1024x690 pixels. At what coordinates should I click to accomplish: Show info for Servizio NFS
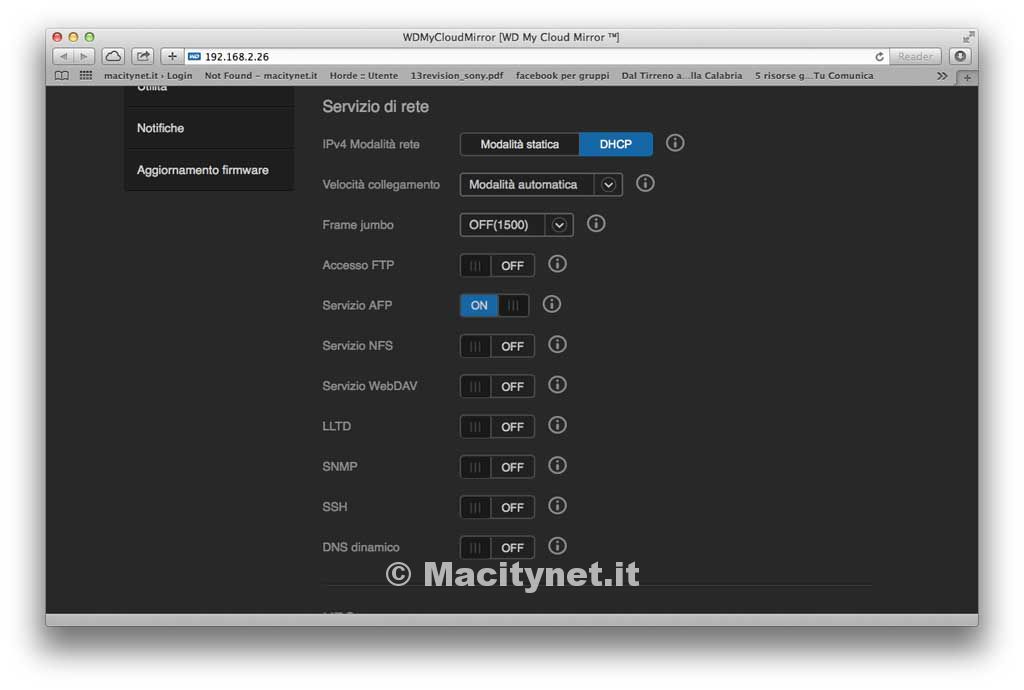(557, 345)
